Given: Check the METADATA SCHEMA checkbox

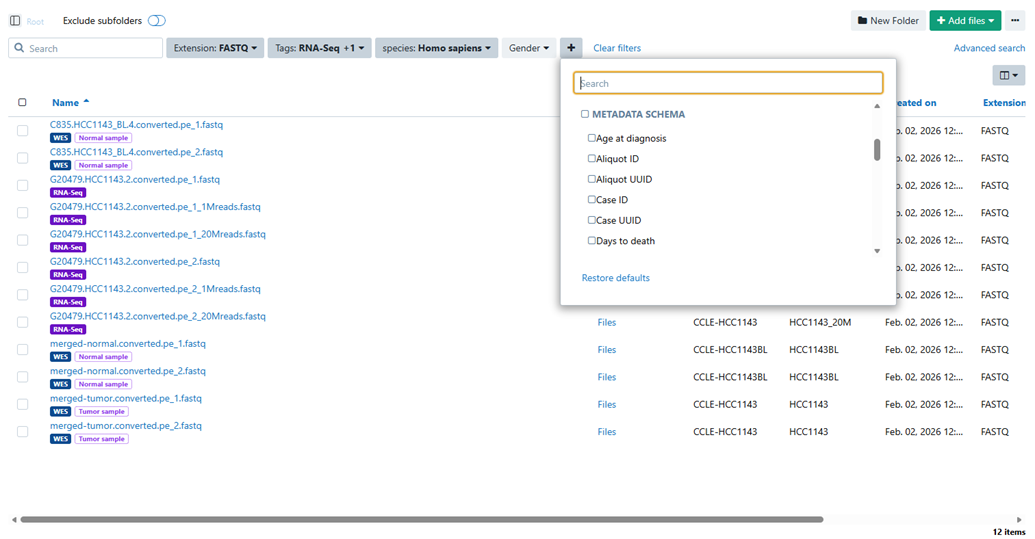Looking at the screenshot, I should point(585,114).
